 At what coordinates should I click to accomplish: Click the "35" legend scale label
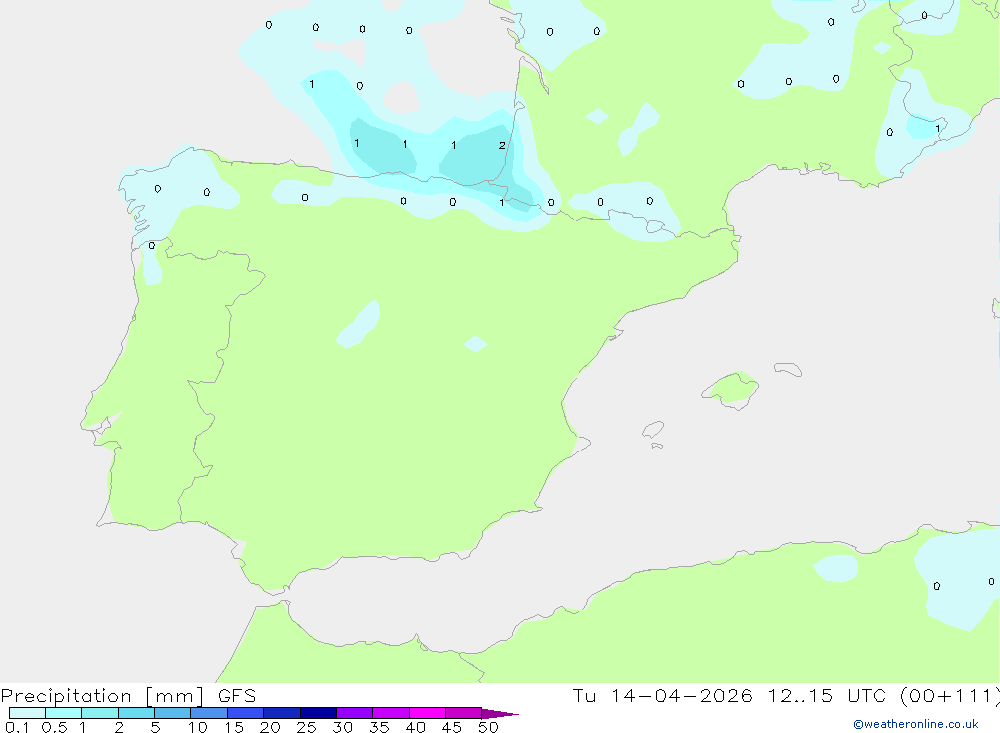[379, 727]
